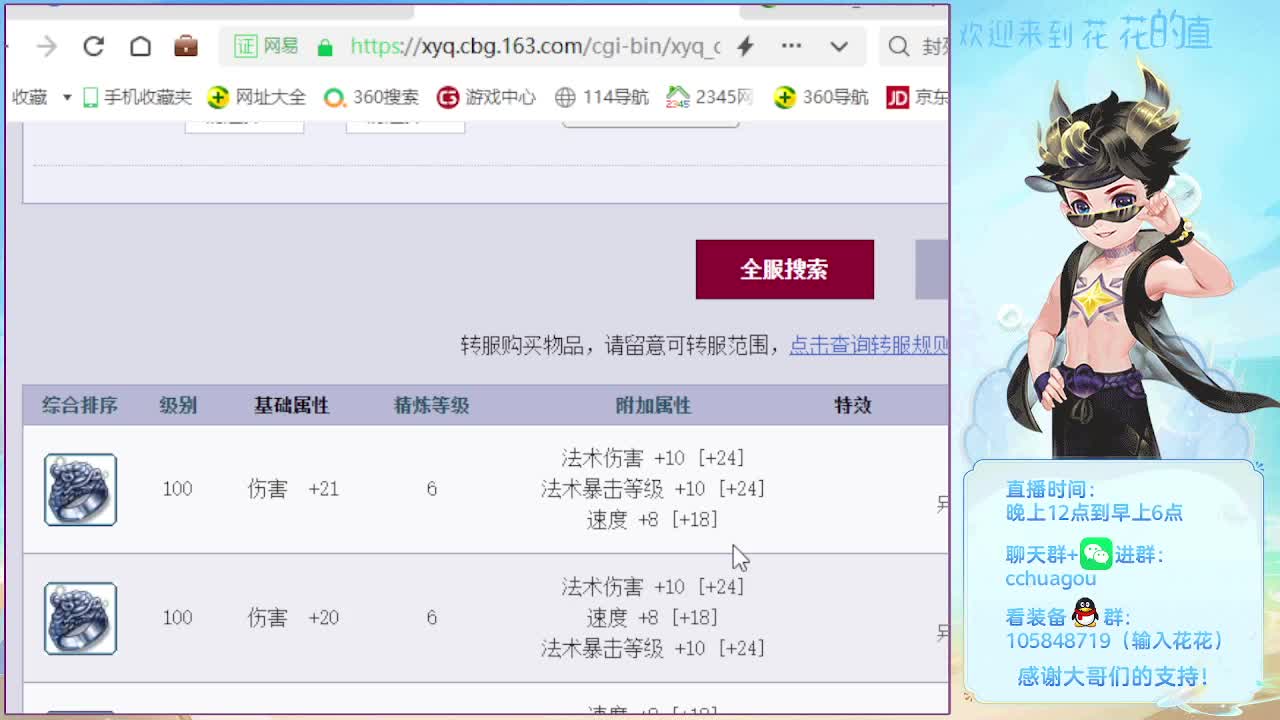This screenshot has height=720, width=1280.
Task: Click 法术伤害 +10 [+24] in first row
Action: (653, 458)
